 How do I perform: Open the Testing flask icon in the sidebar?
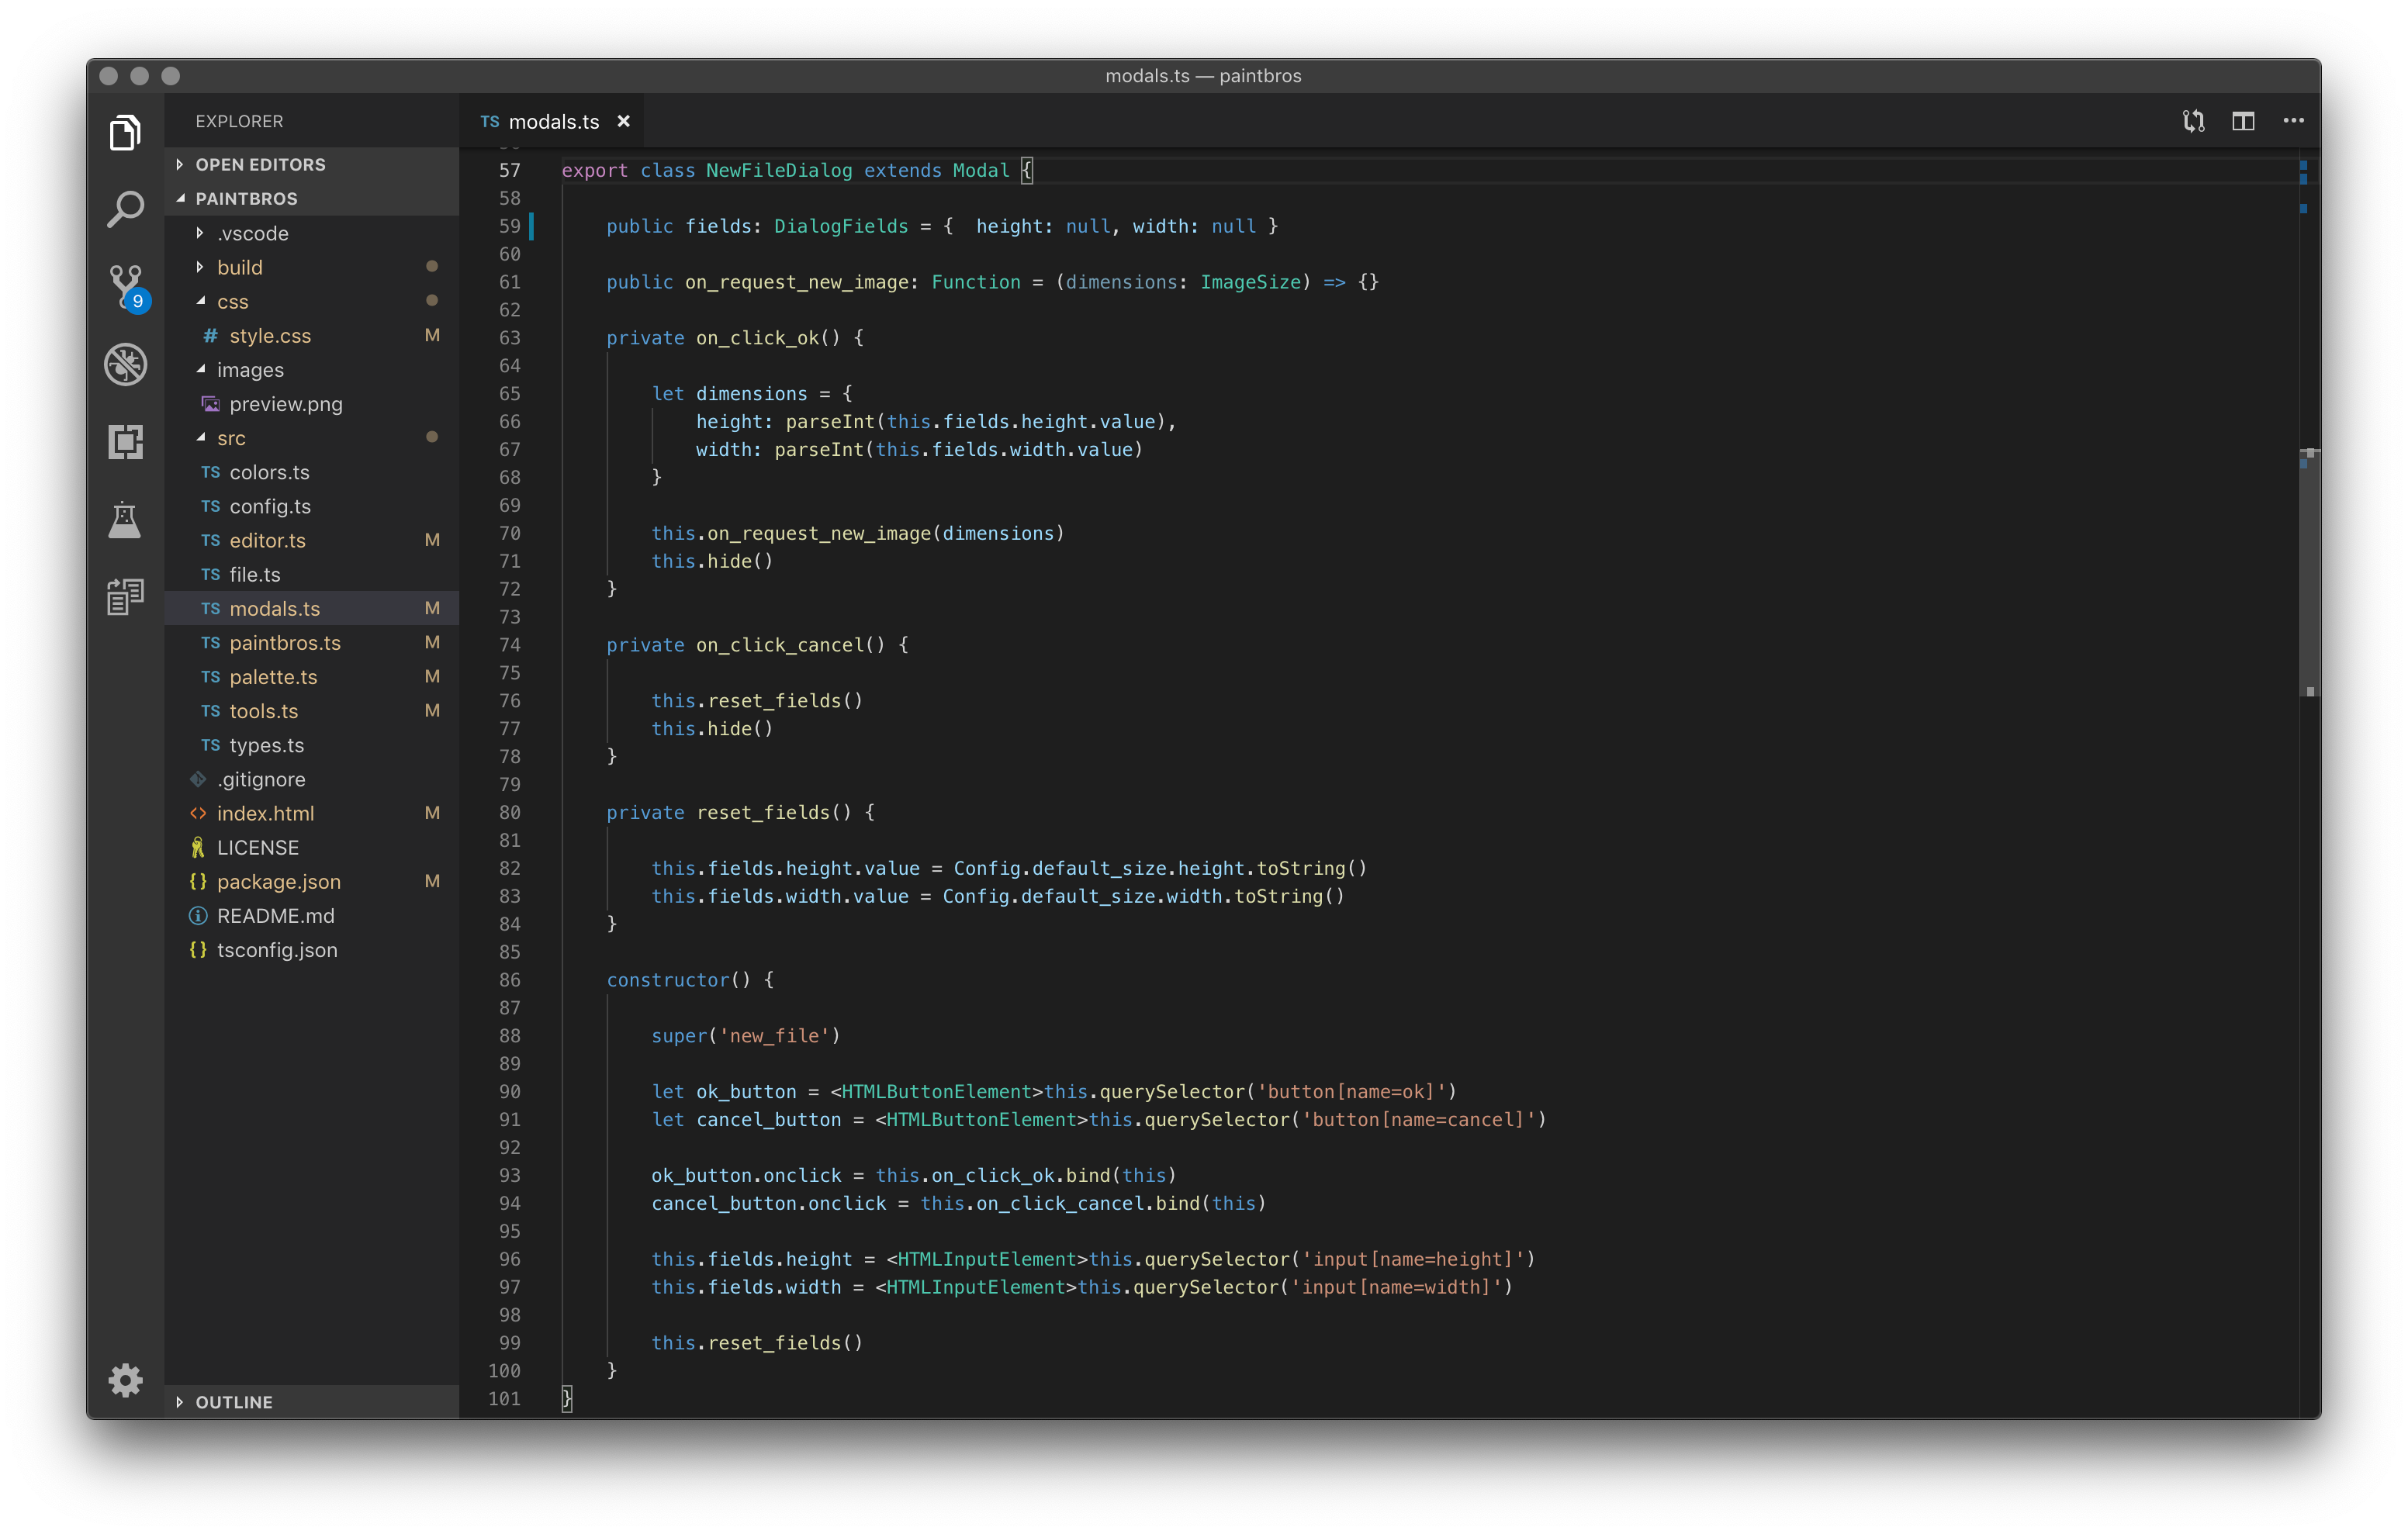[125, 519]
